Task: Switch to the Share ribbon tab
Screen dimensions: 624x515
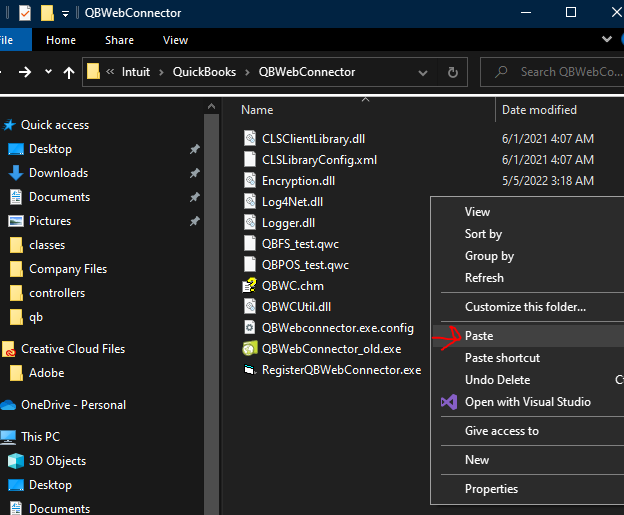Action: (119, 40)
